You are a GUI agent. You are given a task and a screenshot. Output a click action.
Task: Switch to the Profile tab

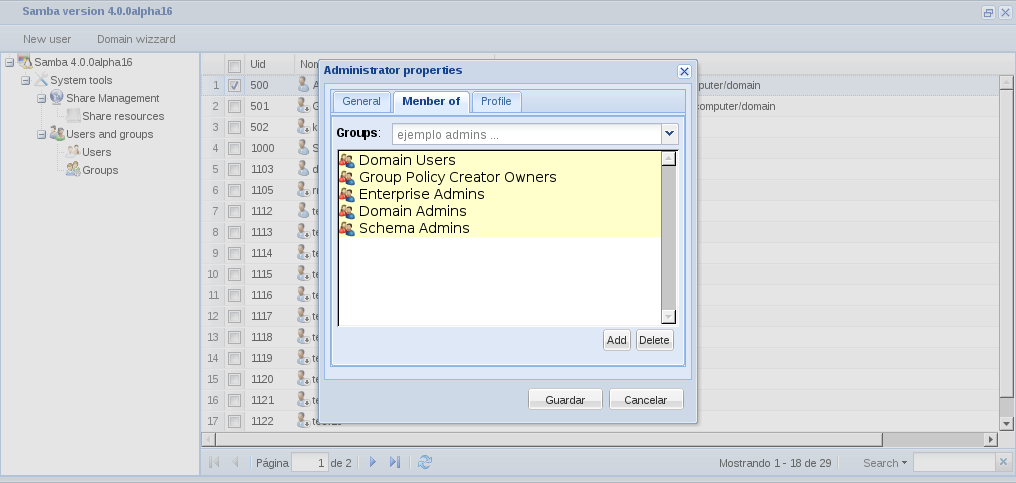pos(496,101)
